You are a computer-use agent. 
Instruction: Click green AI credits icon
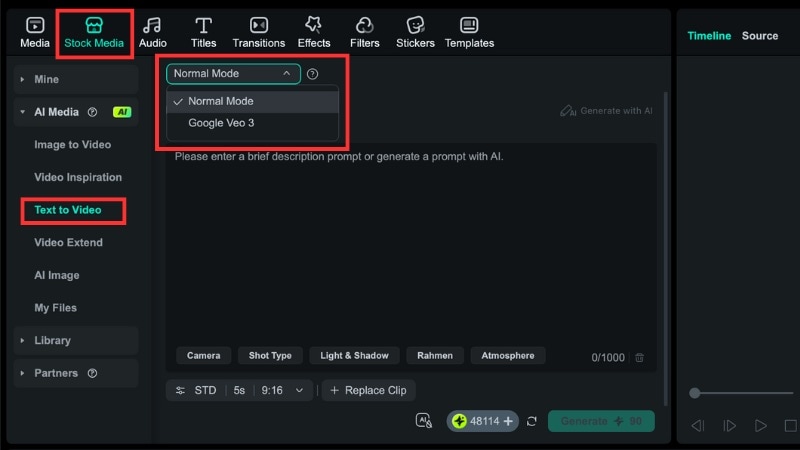tap(459, 421)
